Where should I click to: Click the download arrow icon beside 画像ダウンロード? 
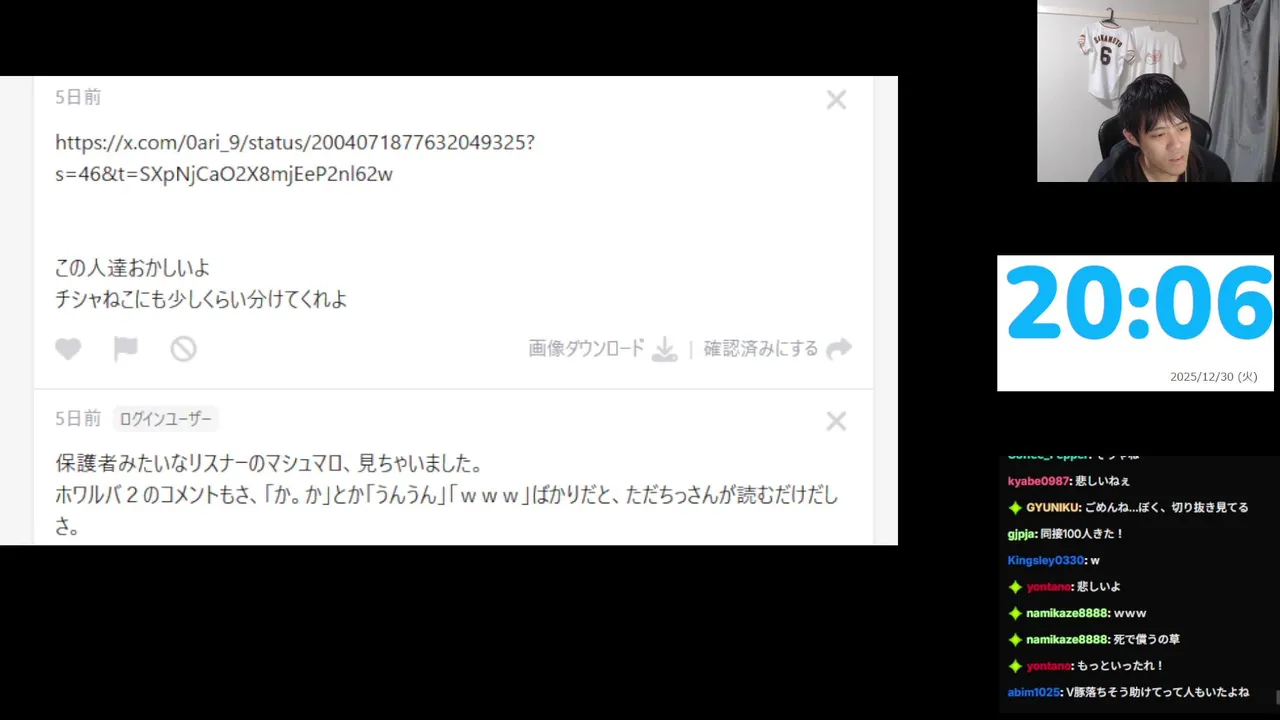(x=665, y=349)
